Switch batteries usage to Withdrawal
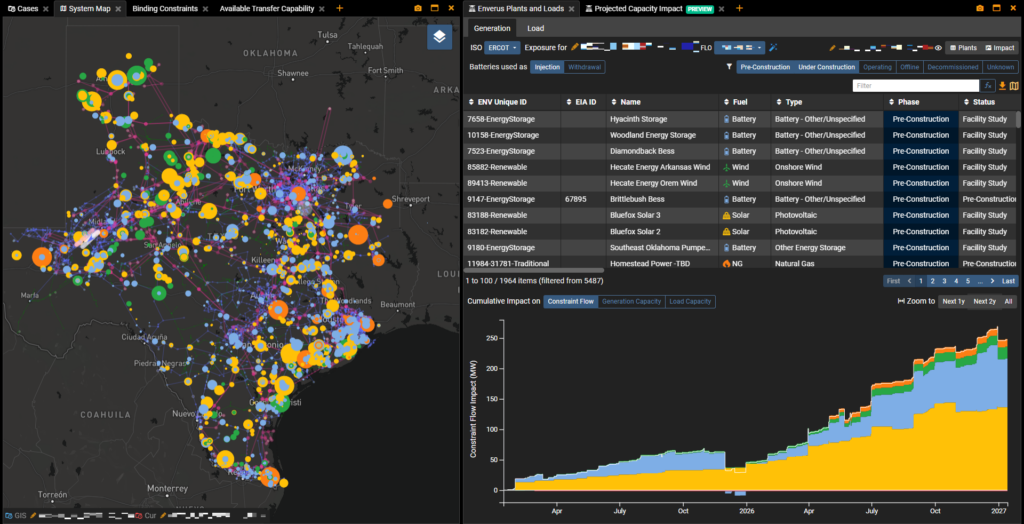The height and width of the screenshot is (524, 1024). (585, 67)
